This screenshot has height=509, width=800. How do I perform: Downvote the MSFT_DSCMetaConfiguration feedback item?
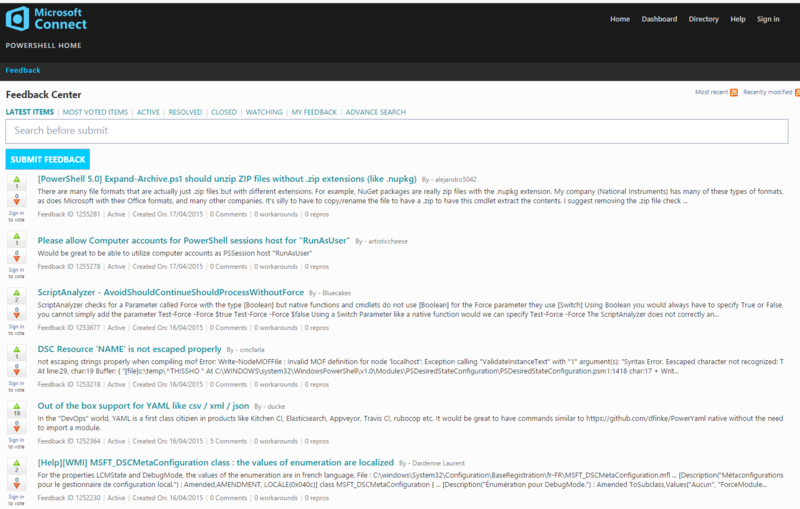[x=17, y=485]
